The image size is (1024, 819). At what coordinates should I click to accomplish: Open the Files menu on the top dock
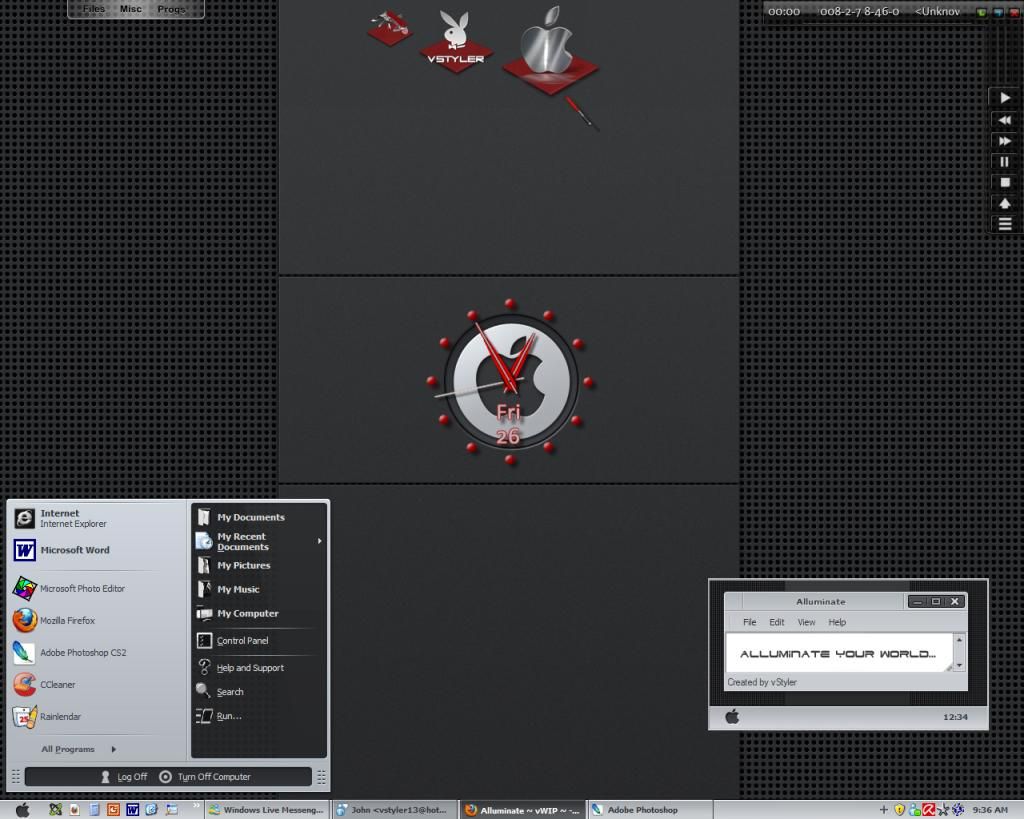tap(93, 8)
